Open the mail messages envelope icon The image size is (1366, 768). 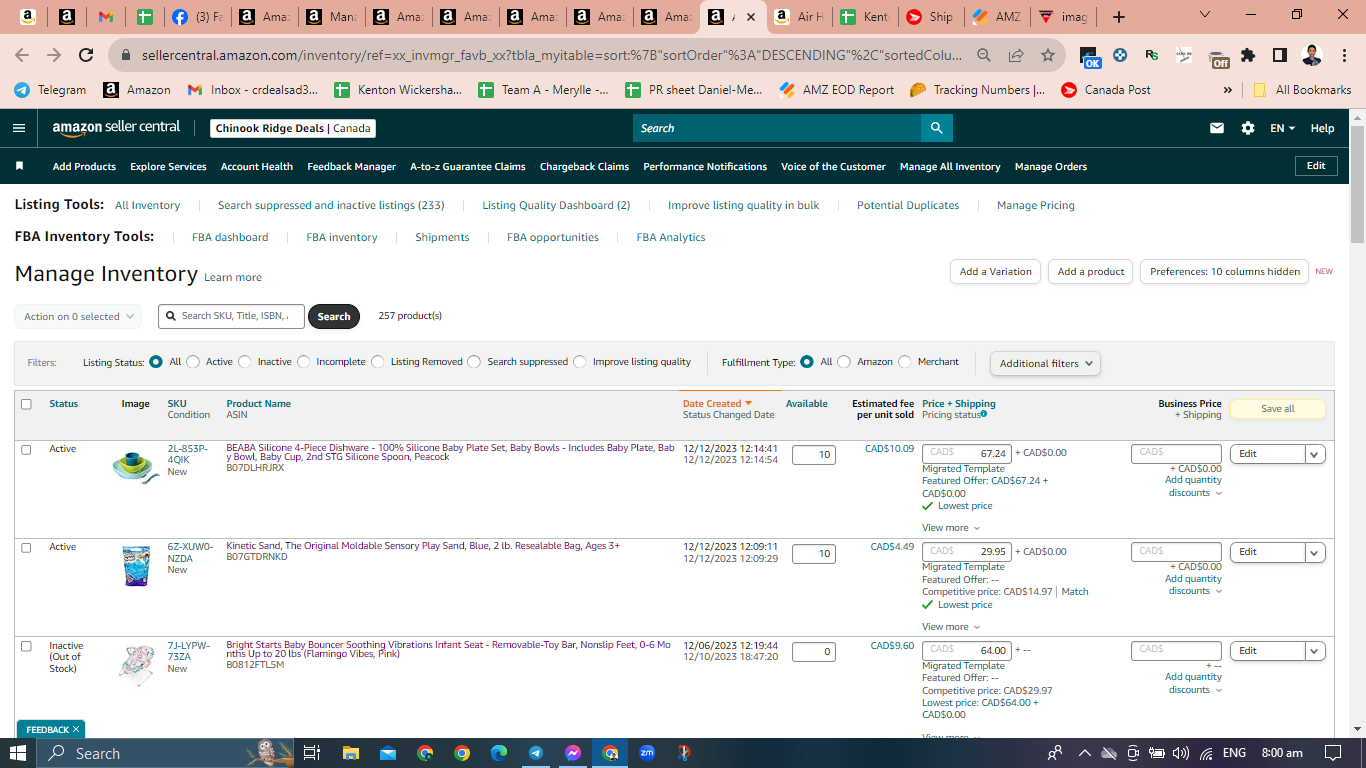point(1217,128)
